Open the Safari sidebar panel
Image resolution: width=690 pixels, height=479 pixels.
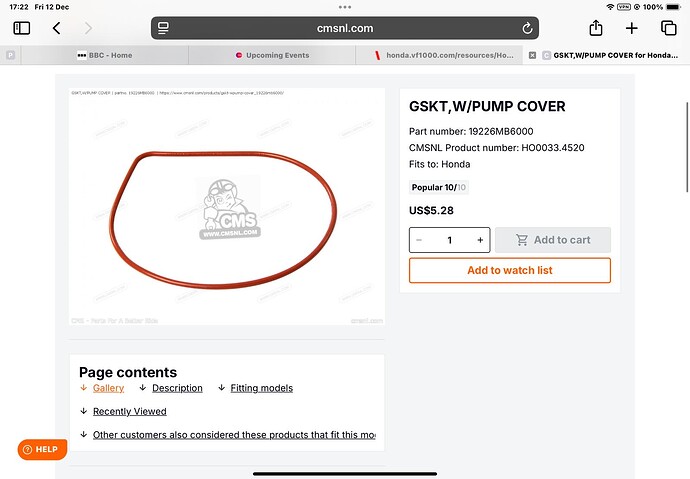(22, 28)
